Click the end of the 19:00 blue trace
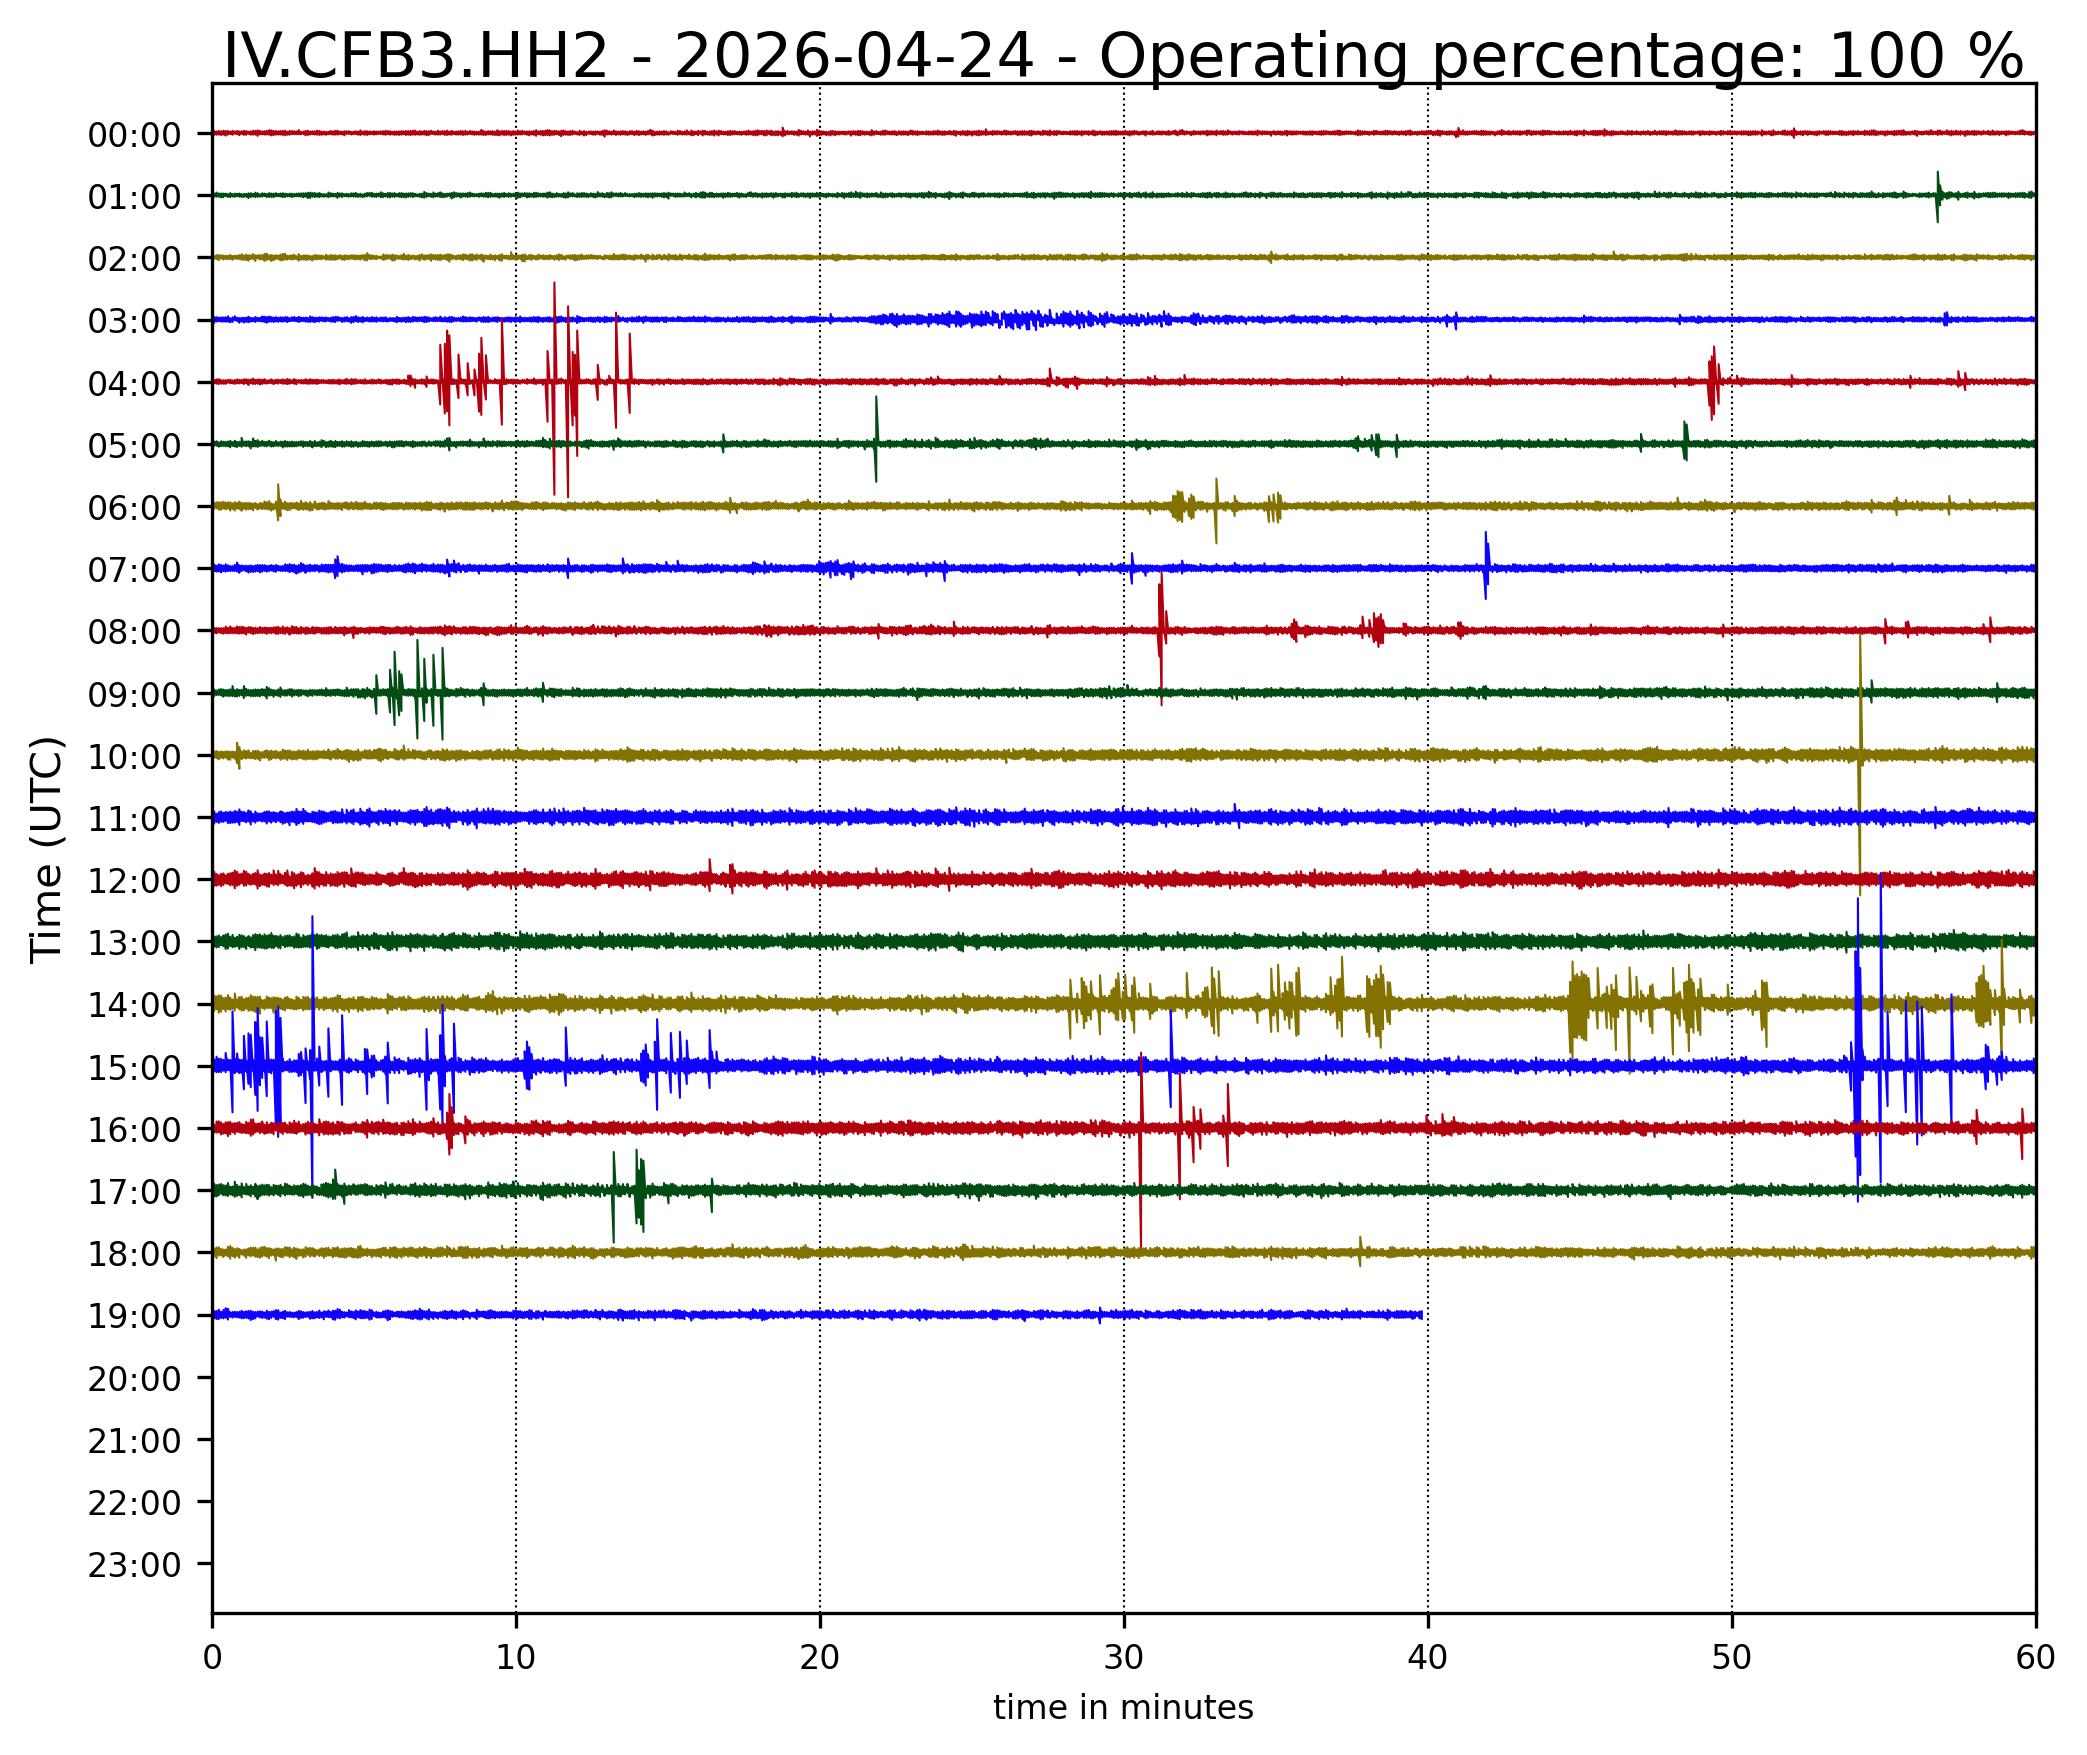Image resolution: width=2087 pixels, height=1755 pixels. [1420, 1315]
